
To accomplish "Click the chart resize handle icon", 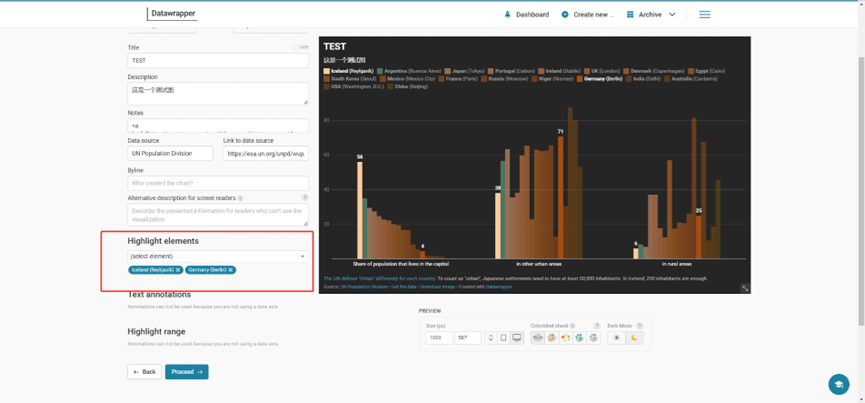I will click(745, 288).
